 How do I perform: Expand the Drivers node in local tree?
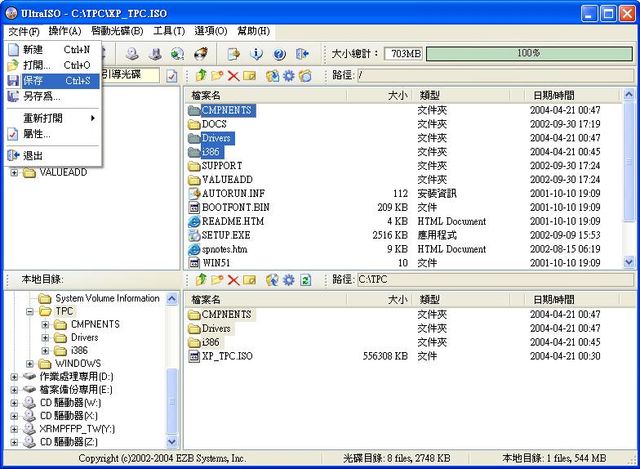[x=45, y=338]
